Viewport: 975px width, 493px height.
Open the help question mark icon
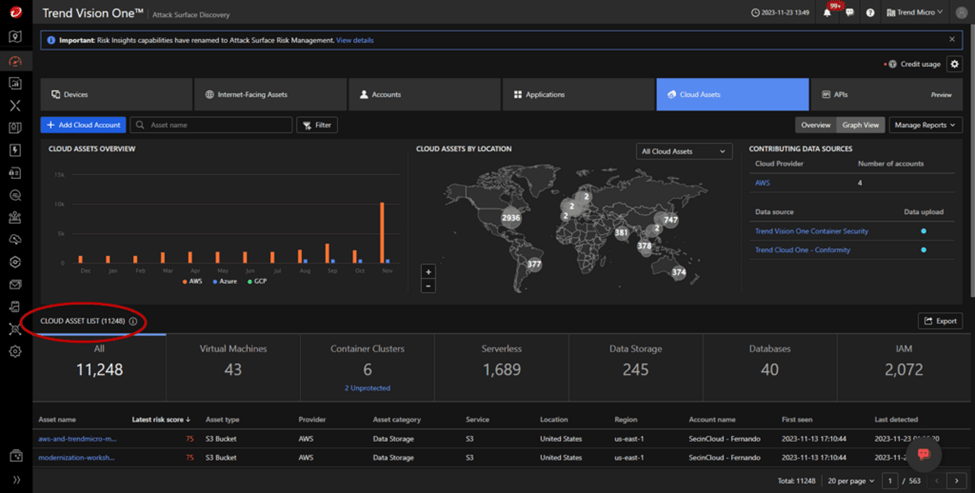tap(870, 12)
